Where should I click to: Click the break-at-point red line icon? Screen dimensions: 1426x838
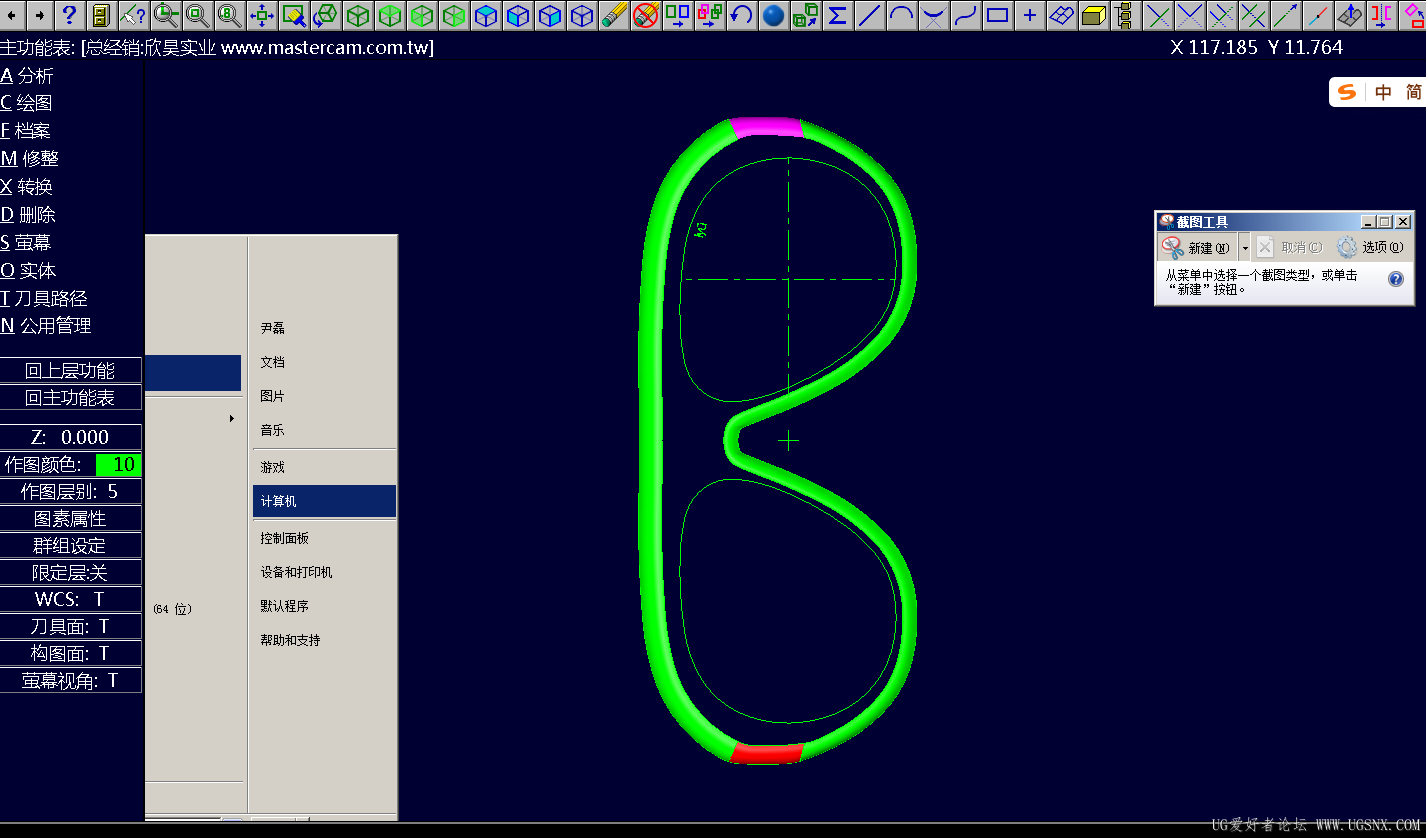pyautogui.click(x=1318, y=15)
